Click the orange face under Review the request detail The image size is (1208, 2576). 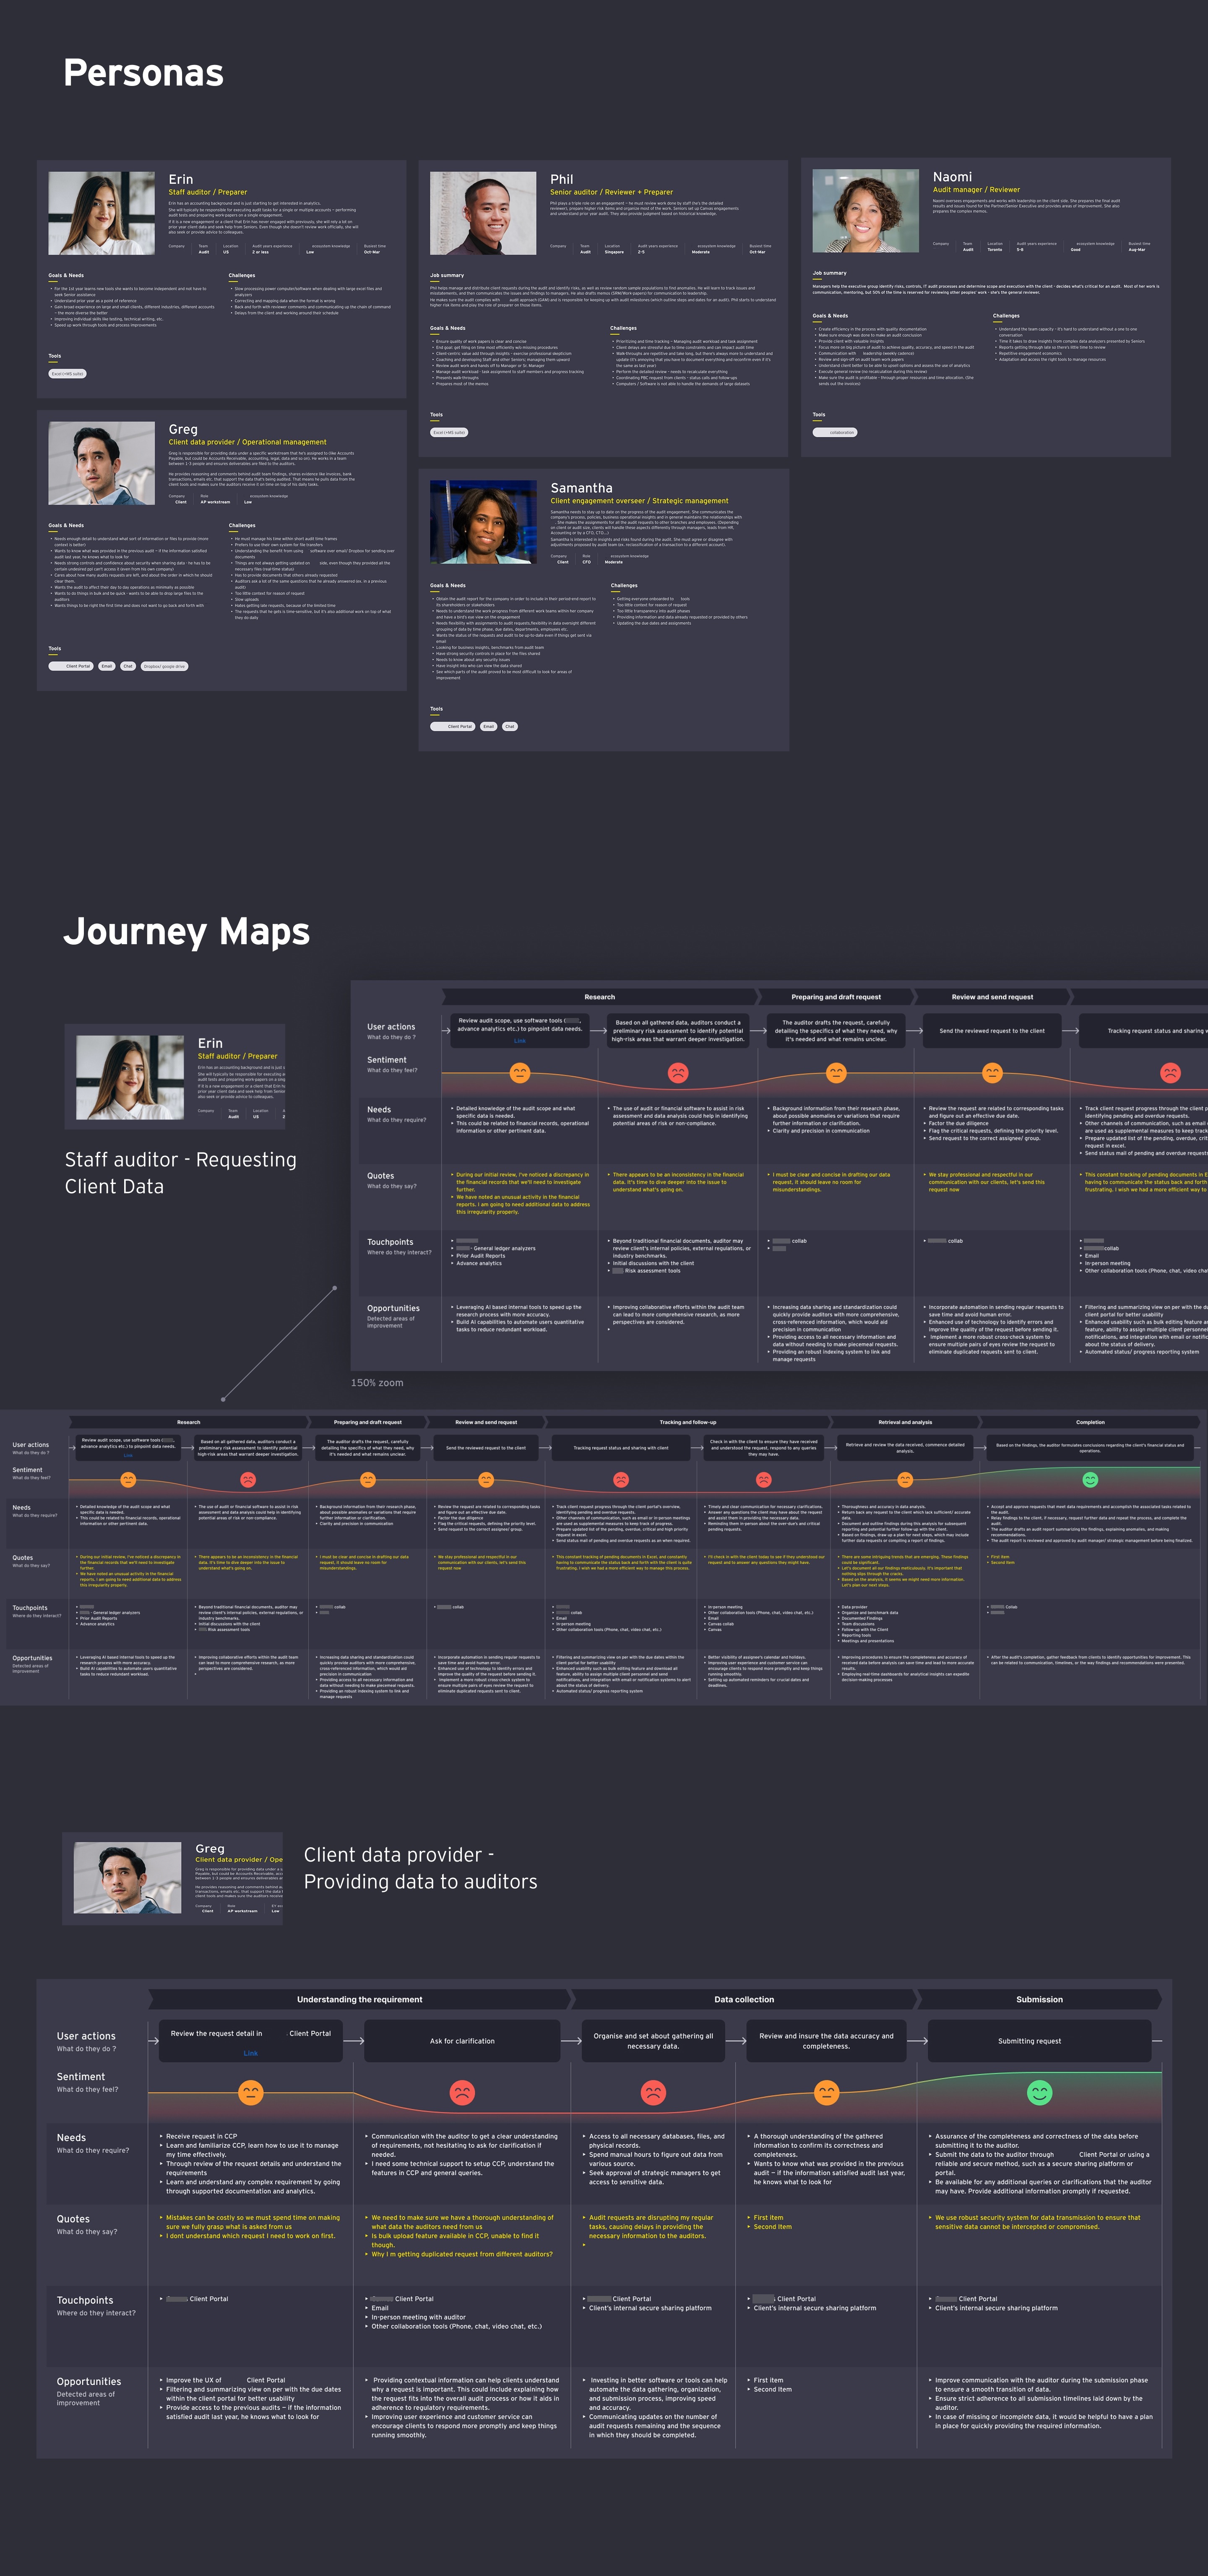(x=251, y=2092)
